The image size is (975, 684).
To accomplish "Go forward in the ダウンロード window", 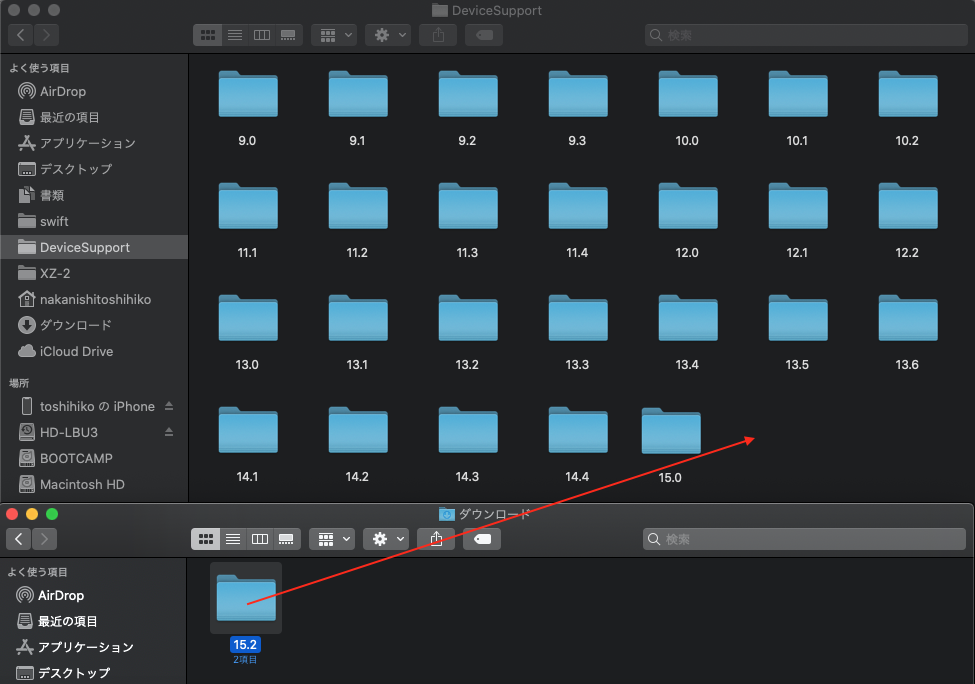I will (44, 539).
